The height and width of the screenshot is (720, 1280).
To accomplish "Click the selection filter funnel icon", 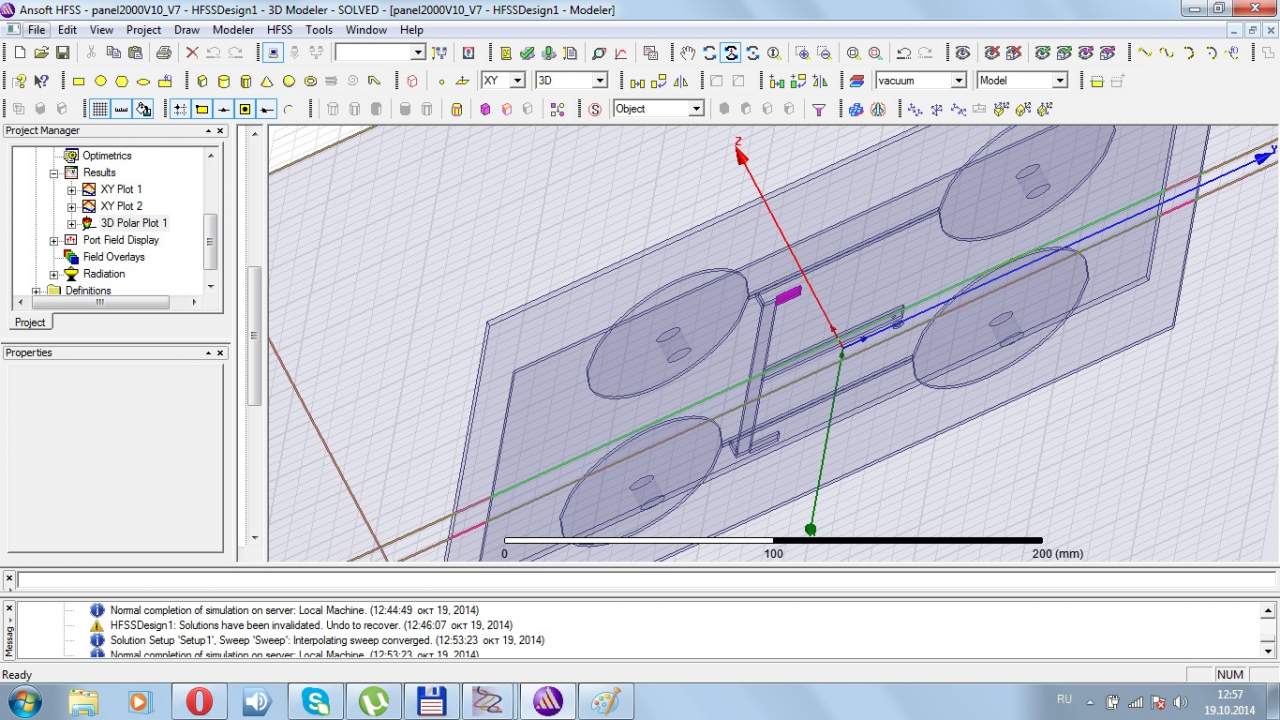I will (x=819, y=109).
